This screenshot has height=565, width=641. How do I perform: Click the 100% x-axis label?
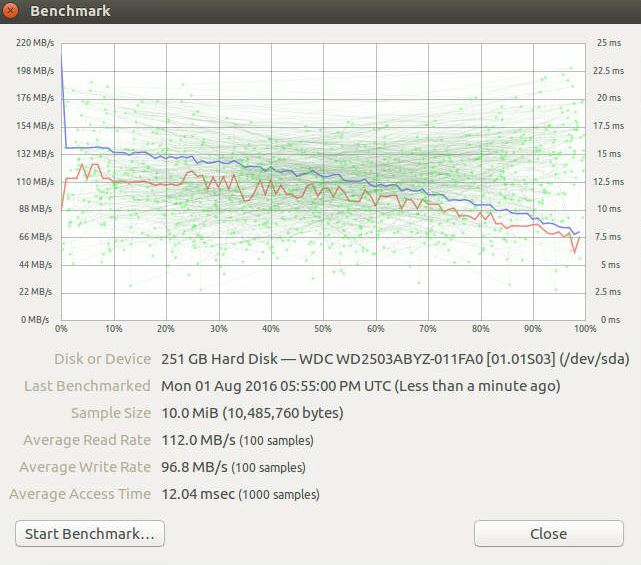[x=585, y=329]
